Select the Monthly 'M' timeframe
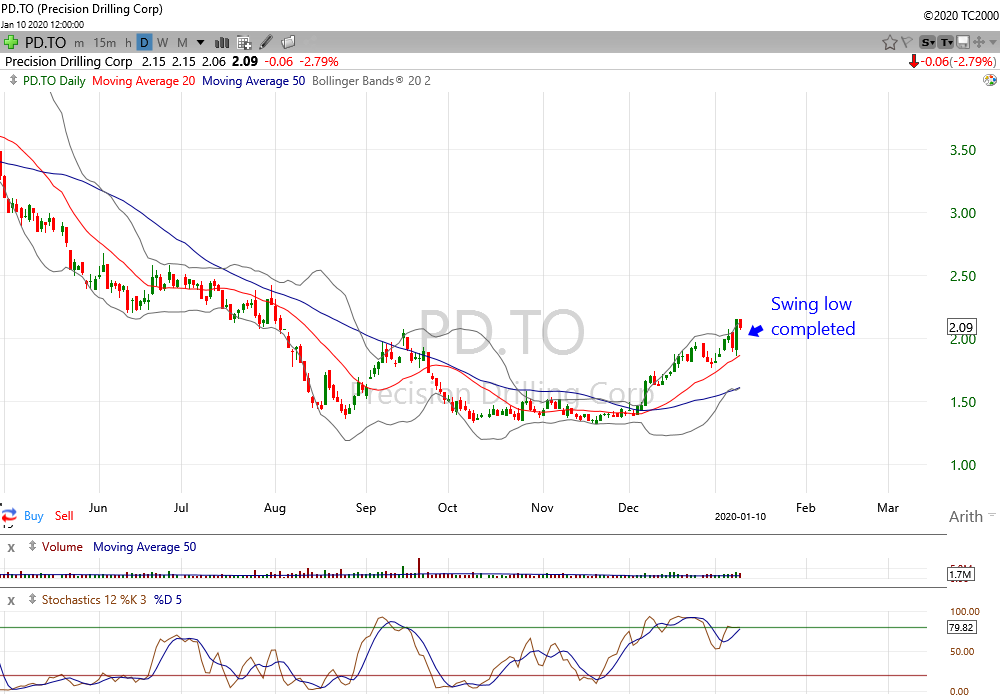Image resolution: width=1000 pixels, height=700 pixels. click(182, 43)
